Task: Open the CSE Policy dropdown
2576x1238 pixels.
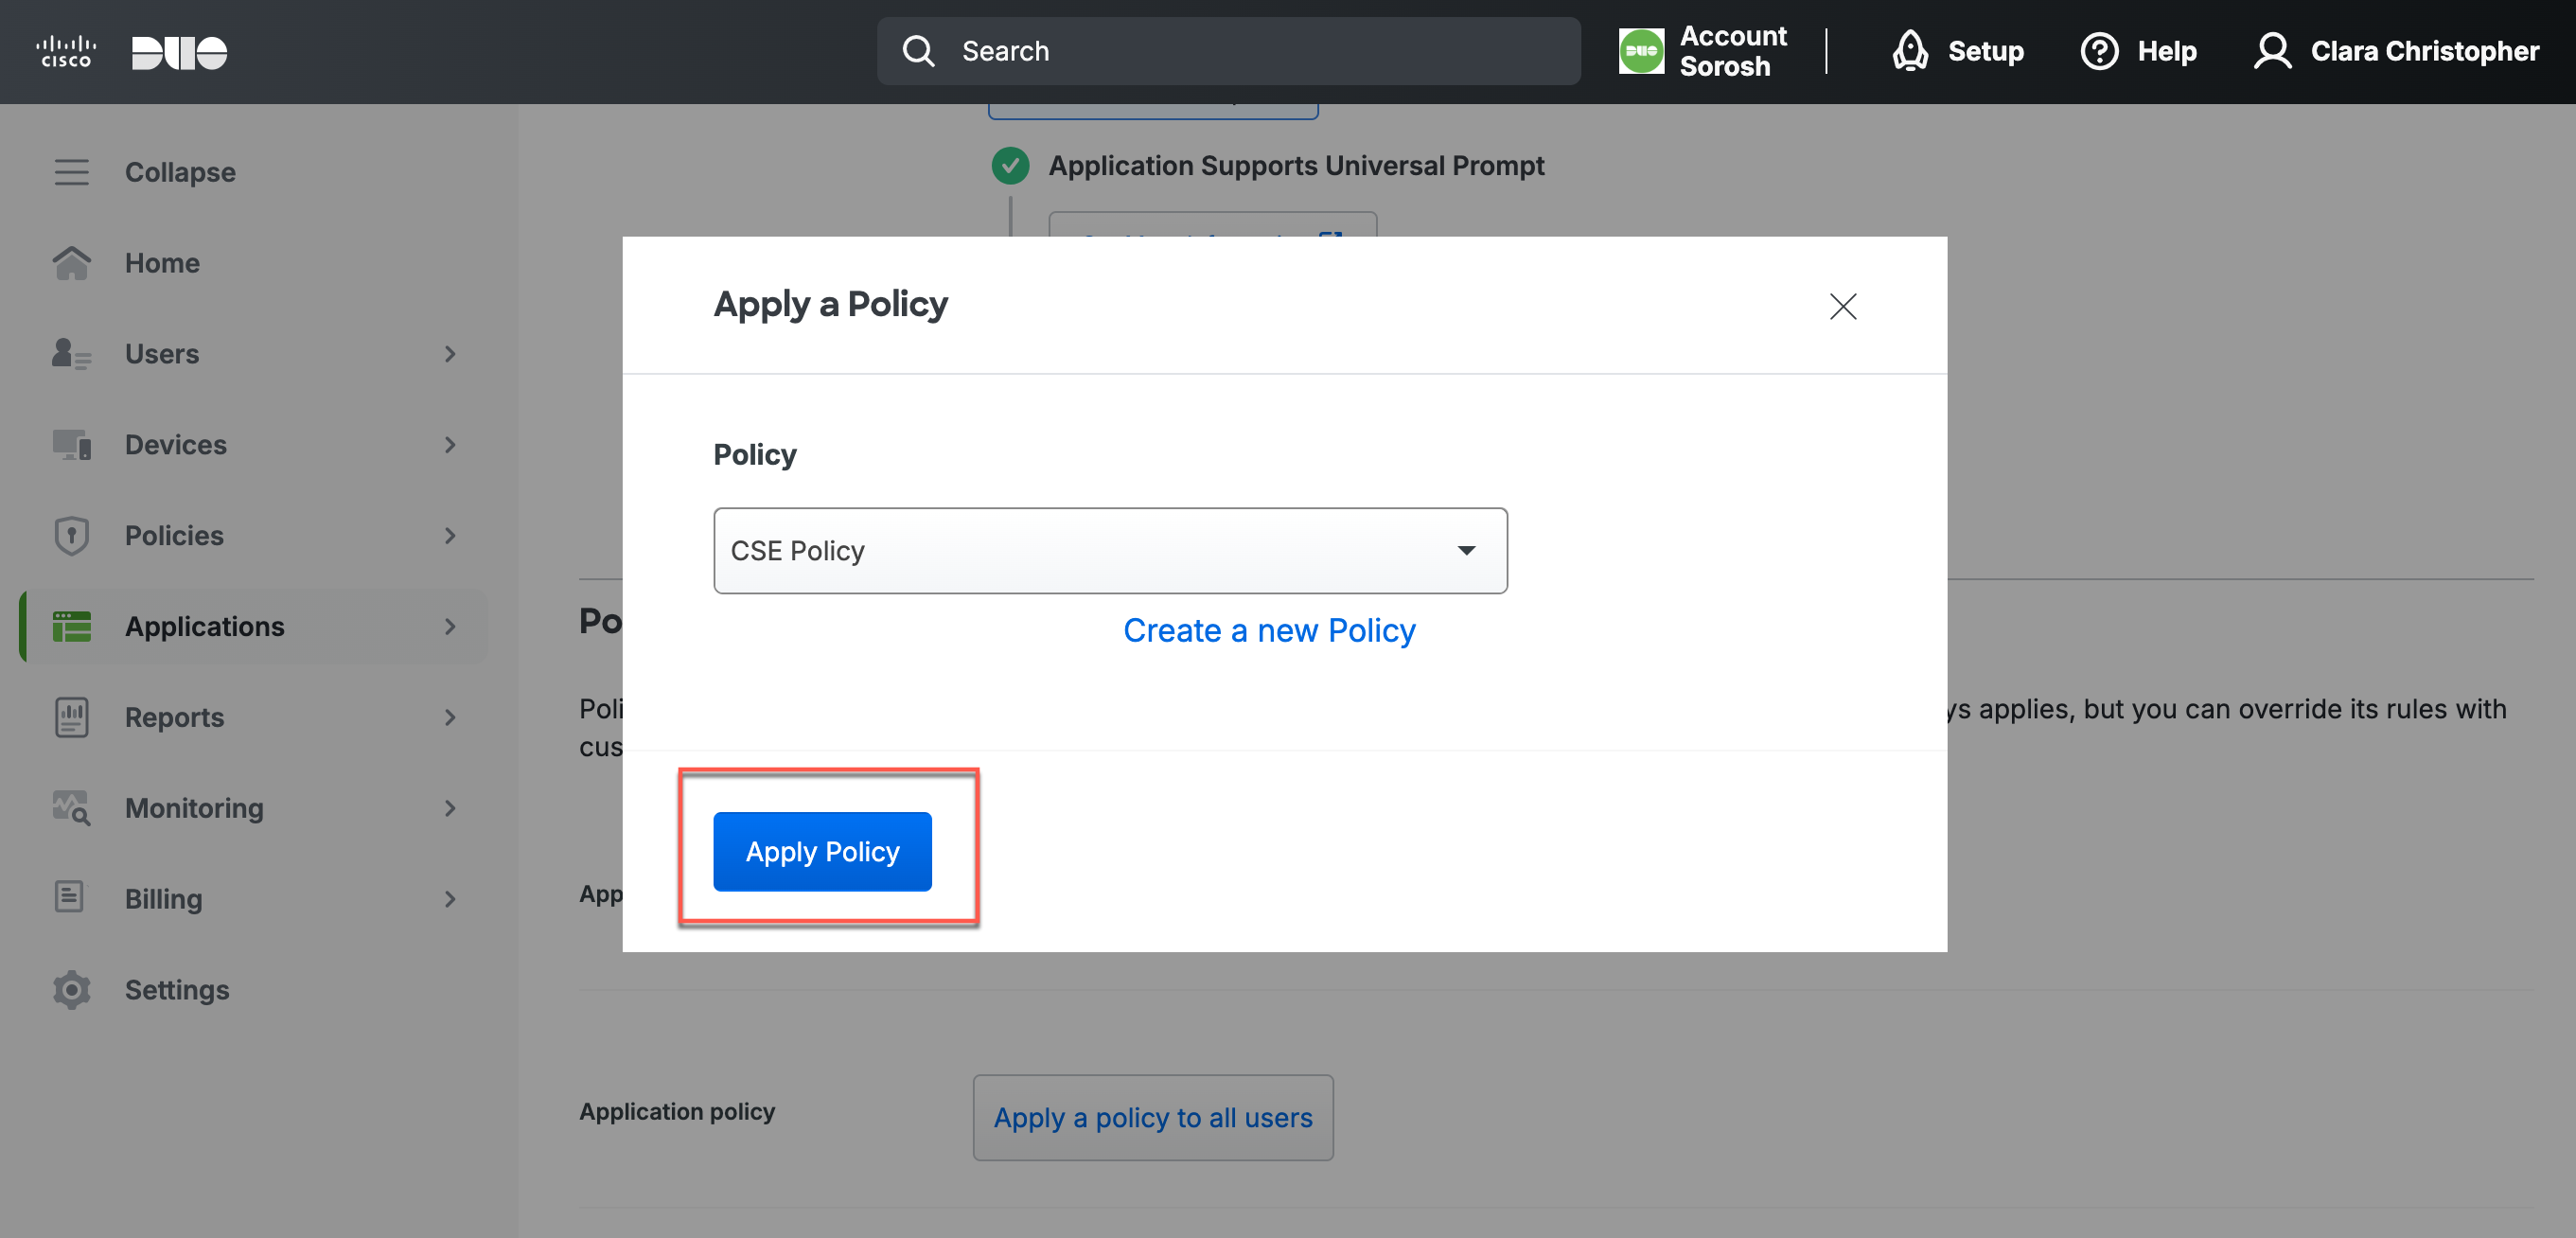Action: pyautogui.click(x=1110, y=551)
